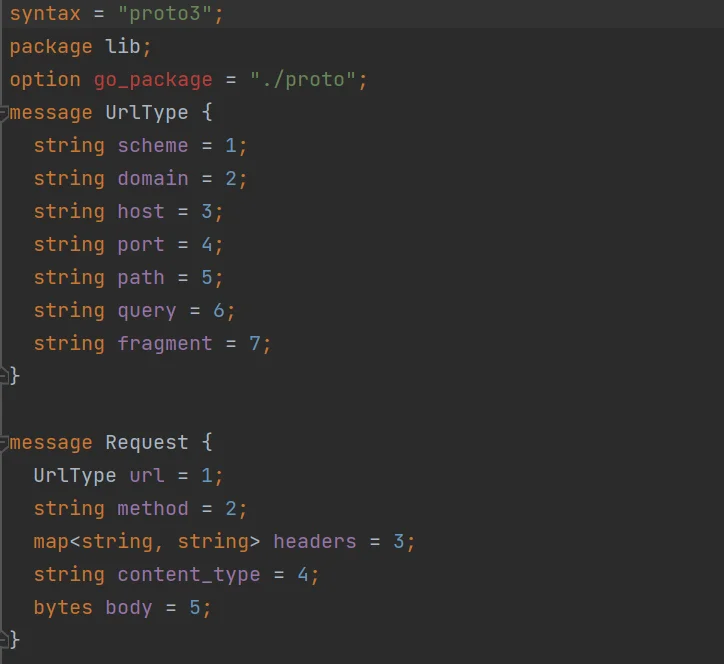Screen dimensions: 724x664
Task: Click the query field name
Action: pos(147,311)
